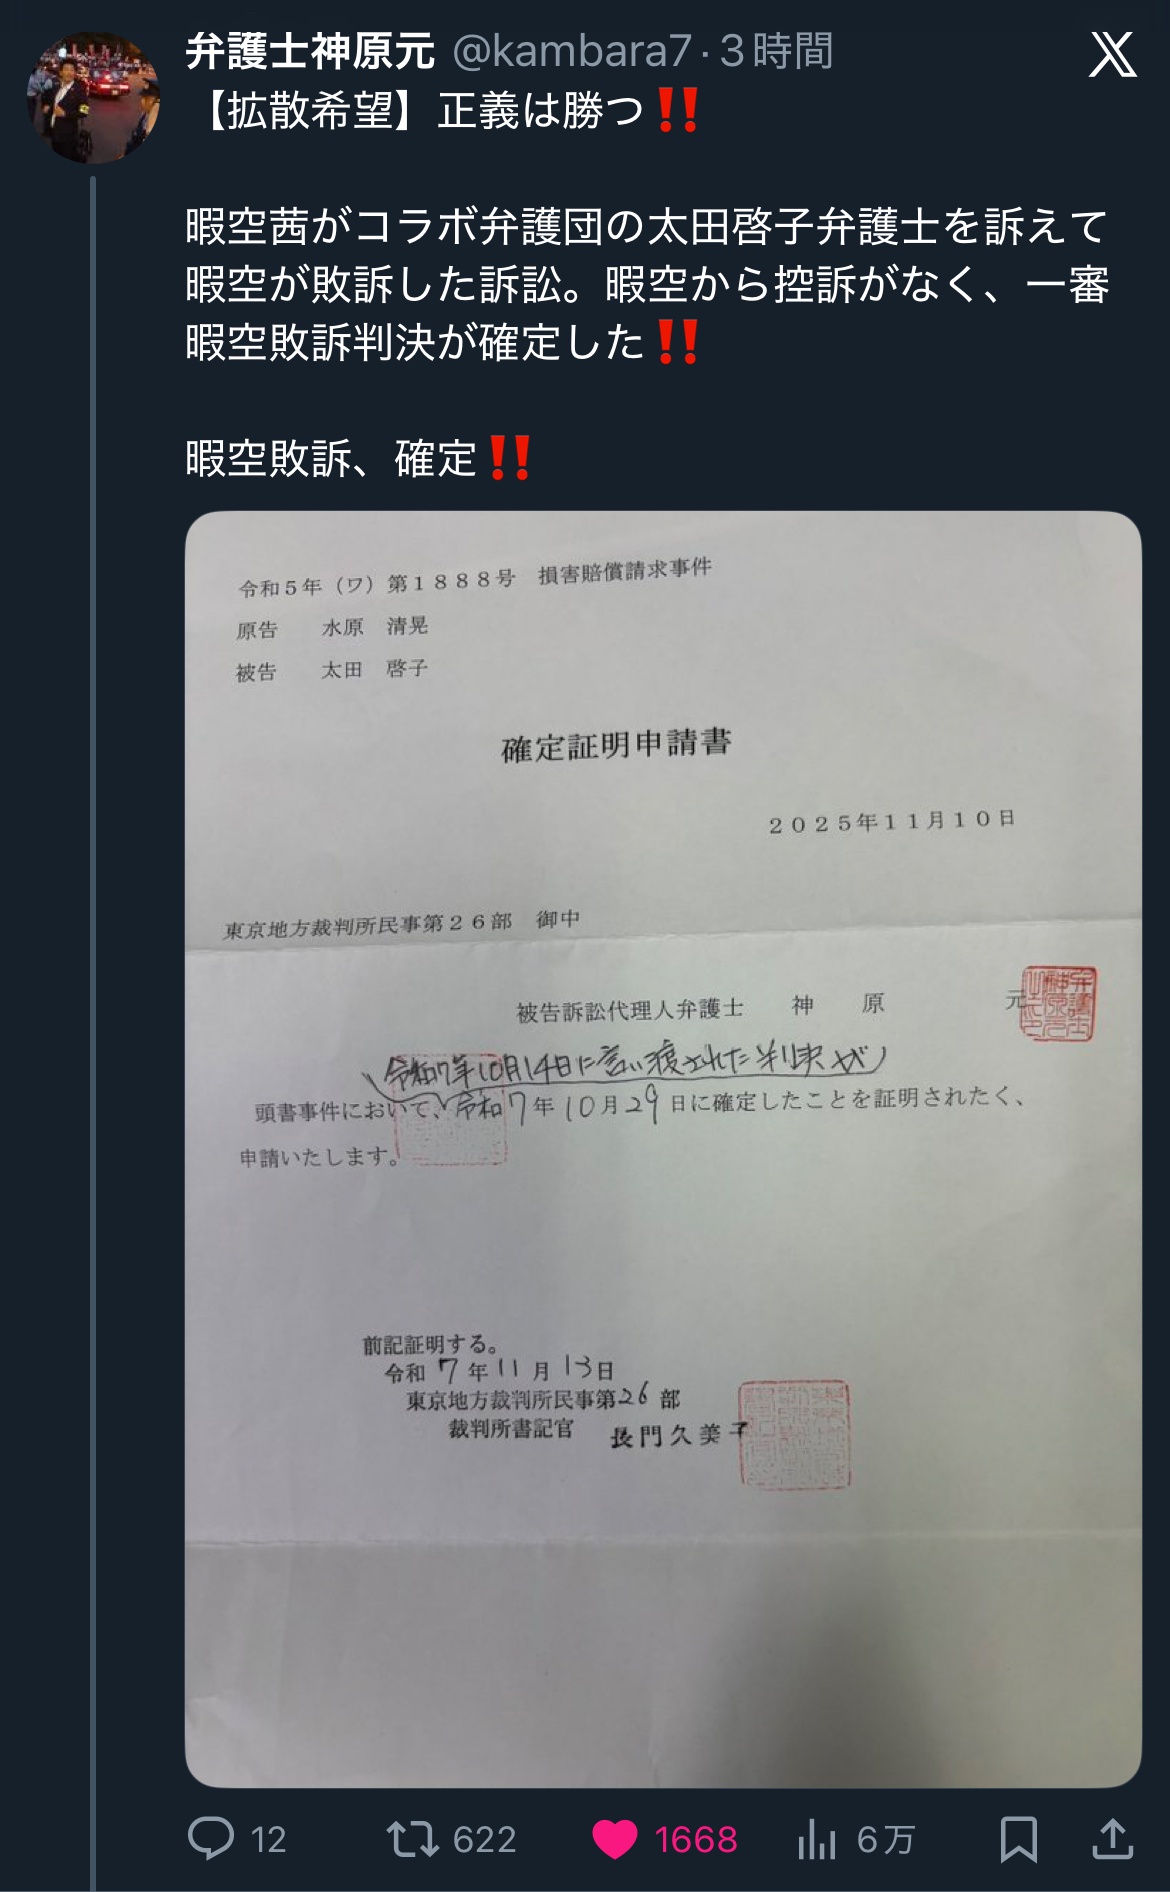Image resolution: width=1170 pixels, height=1892 pixels.
Task: Open display name 弁護士神原元
Action: click(x=311, y=51)
